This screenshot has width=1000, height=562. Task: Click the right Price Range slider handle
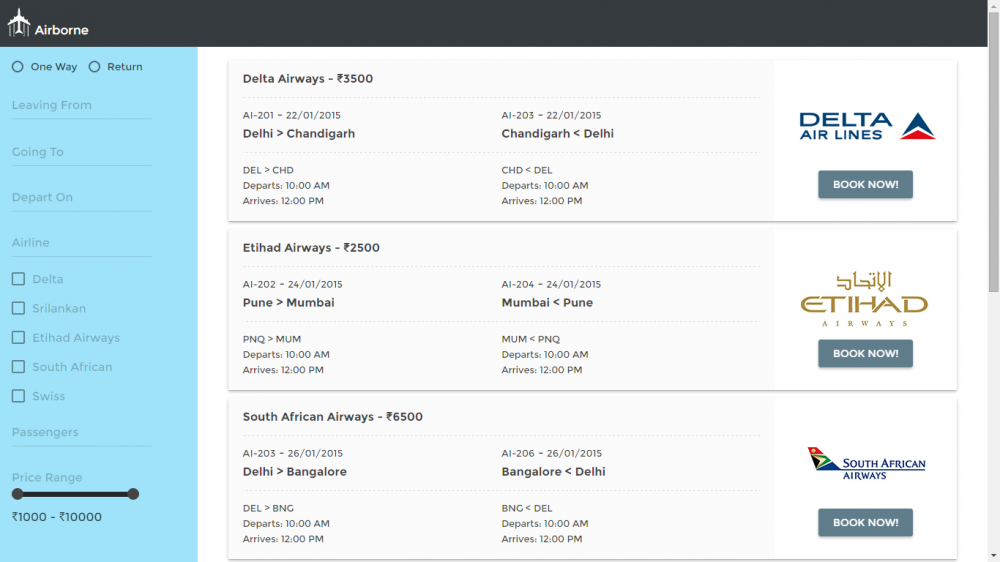click(x=133, y=494)
